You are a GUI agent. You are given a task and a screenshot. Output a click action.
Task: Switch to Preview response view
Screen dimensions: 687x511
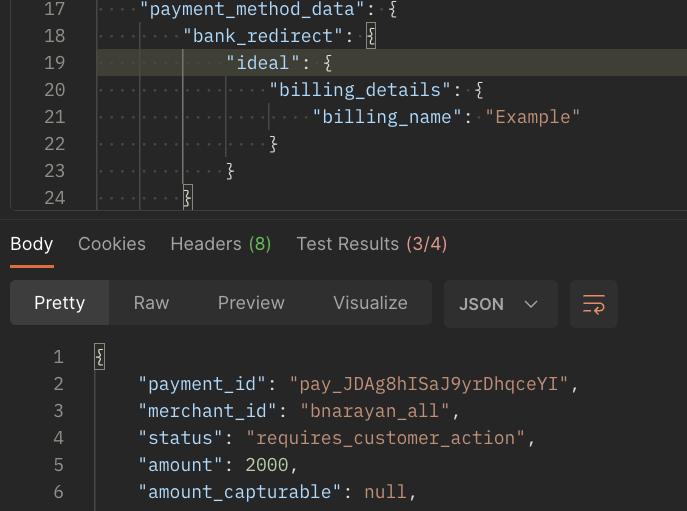(251, 303)
